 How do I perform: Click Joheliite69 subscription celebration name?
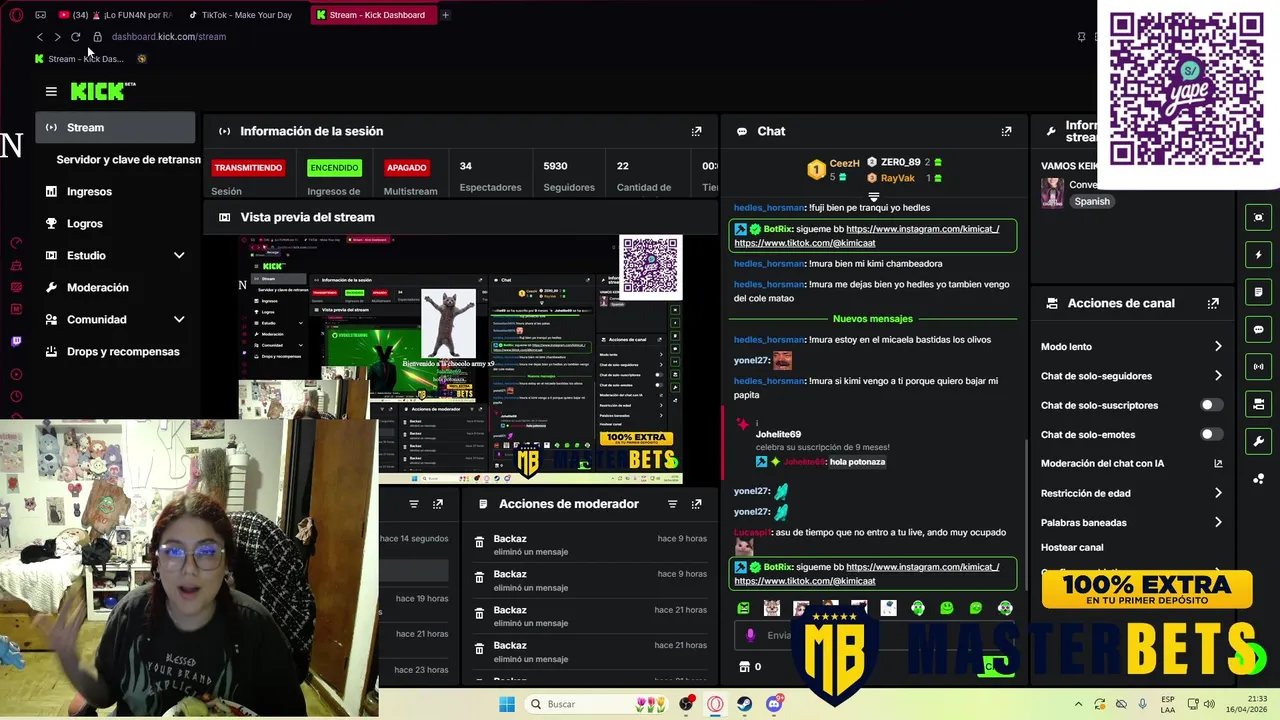[778, 435]
